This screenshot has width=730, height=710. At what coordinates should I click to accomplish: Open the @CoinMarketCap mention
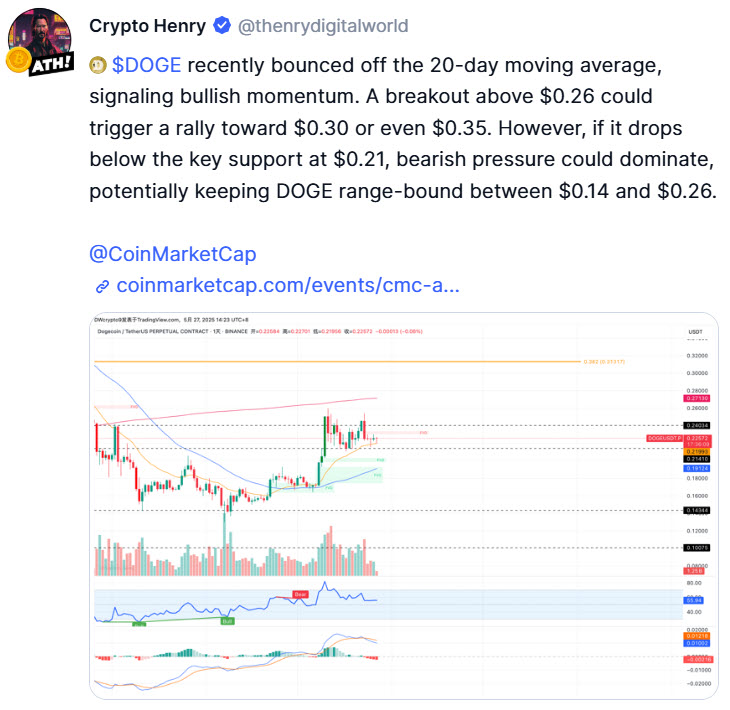click(x=173, y=254)
